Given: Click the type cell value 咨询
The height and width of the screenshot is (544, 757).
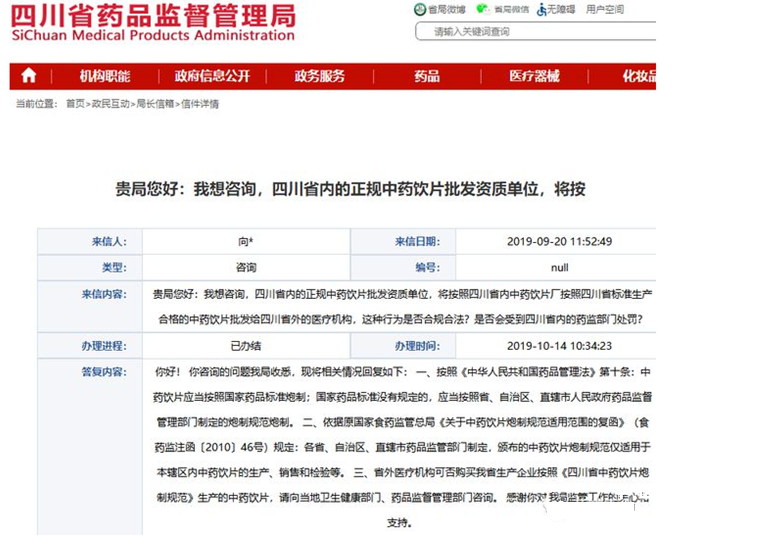Looking at the screenshot, I should point(246,267).
